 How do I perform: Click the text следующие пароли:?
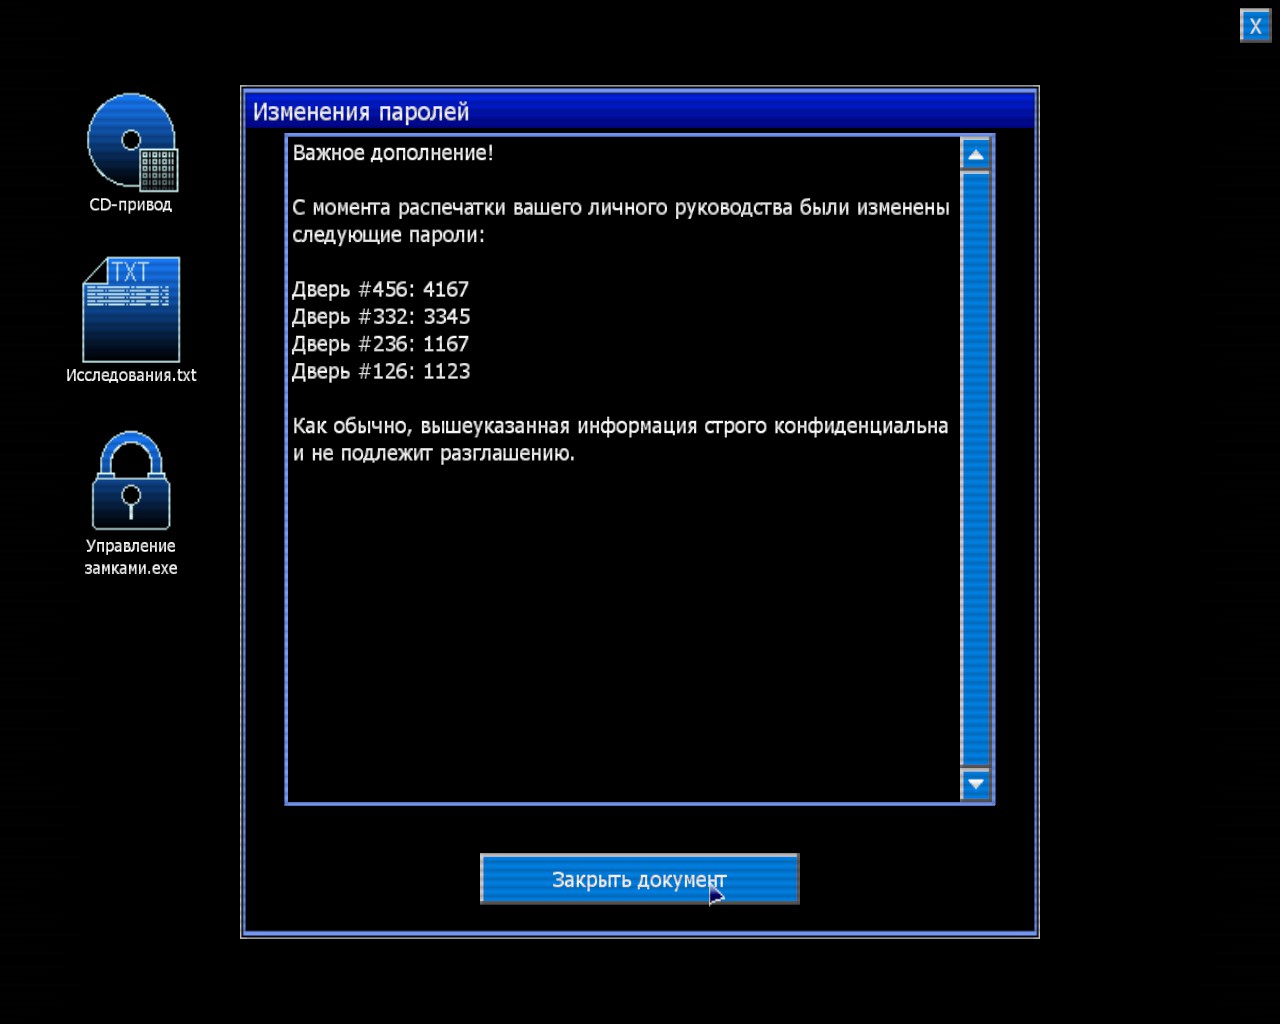point(388,236)
